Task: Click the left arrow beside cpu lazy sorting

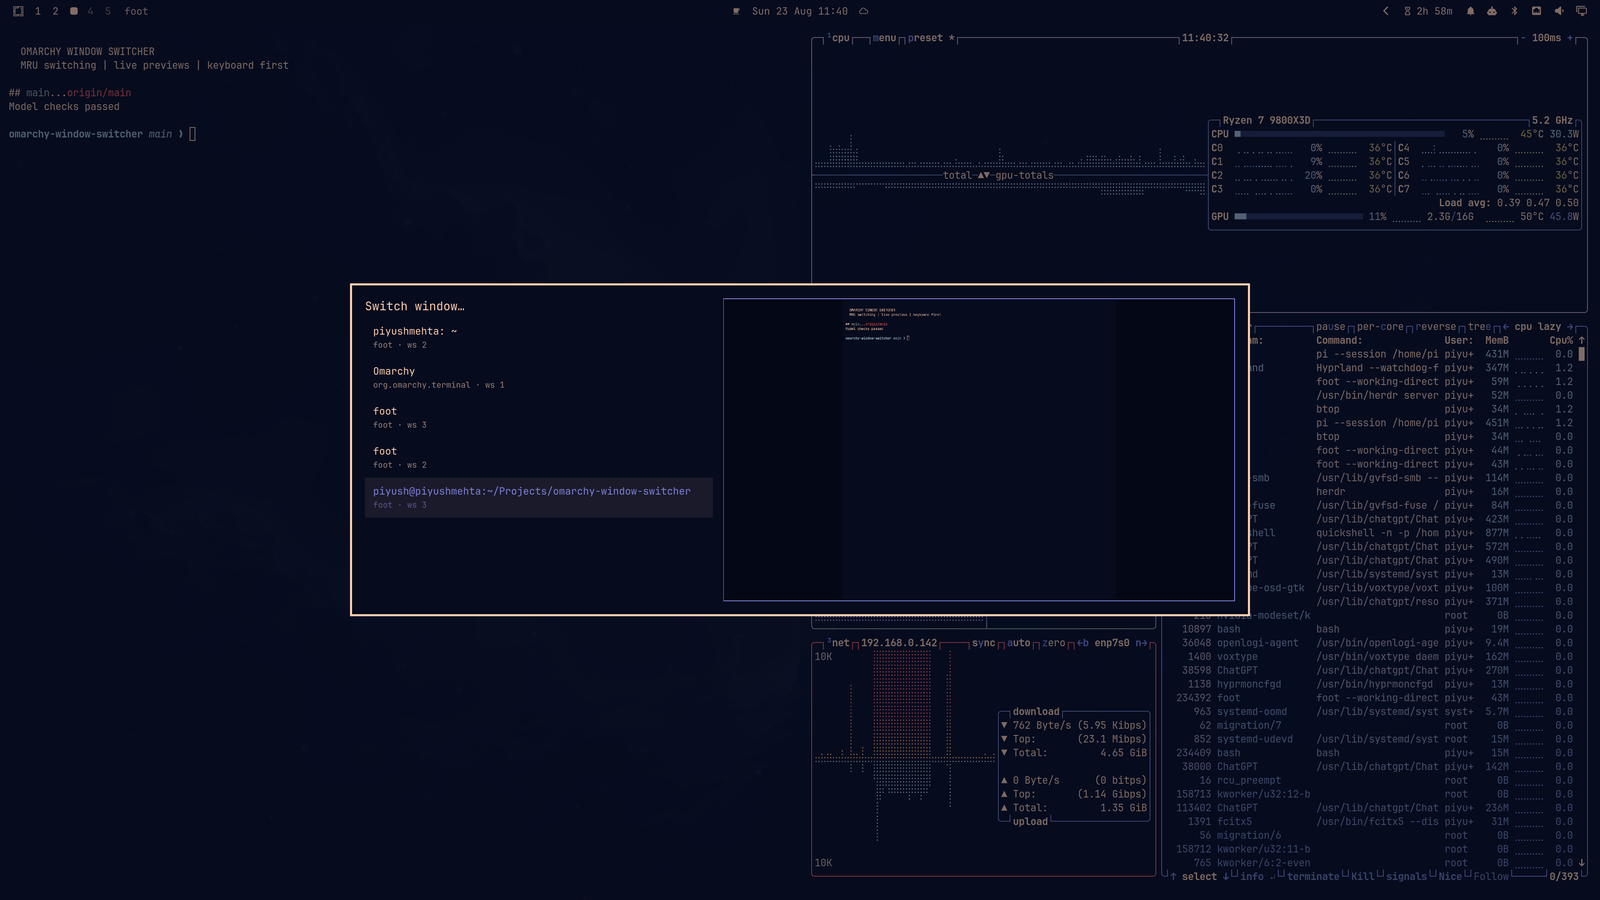Action: 1506,327
